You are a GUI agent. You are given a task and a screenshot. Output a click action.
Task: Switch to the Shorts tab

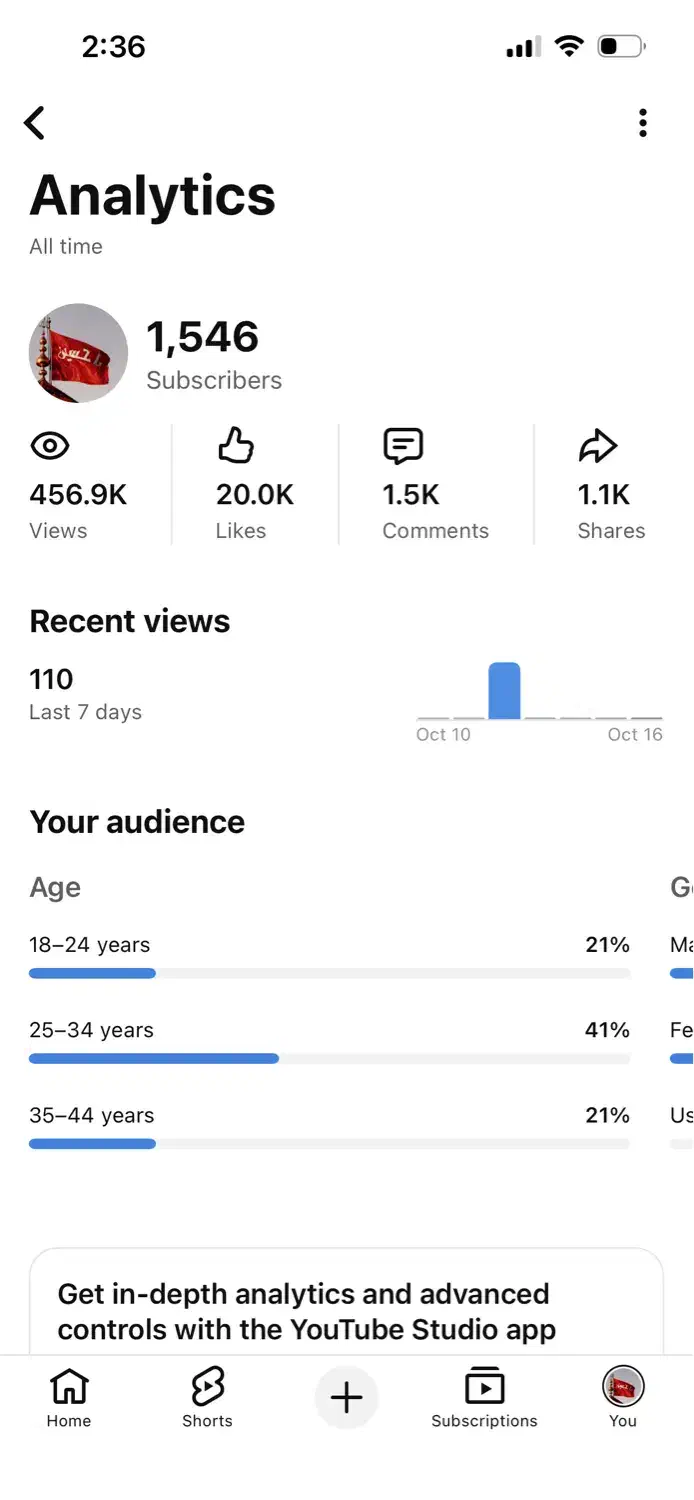pos(207,1397)
